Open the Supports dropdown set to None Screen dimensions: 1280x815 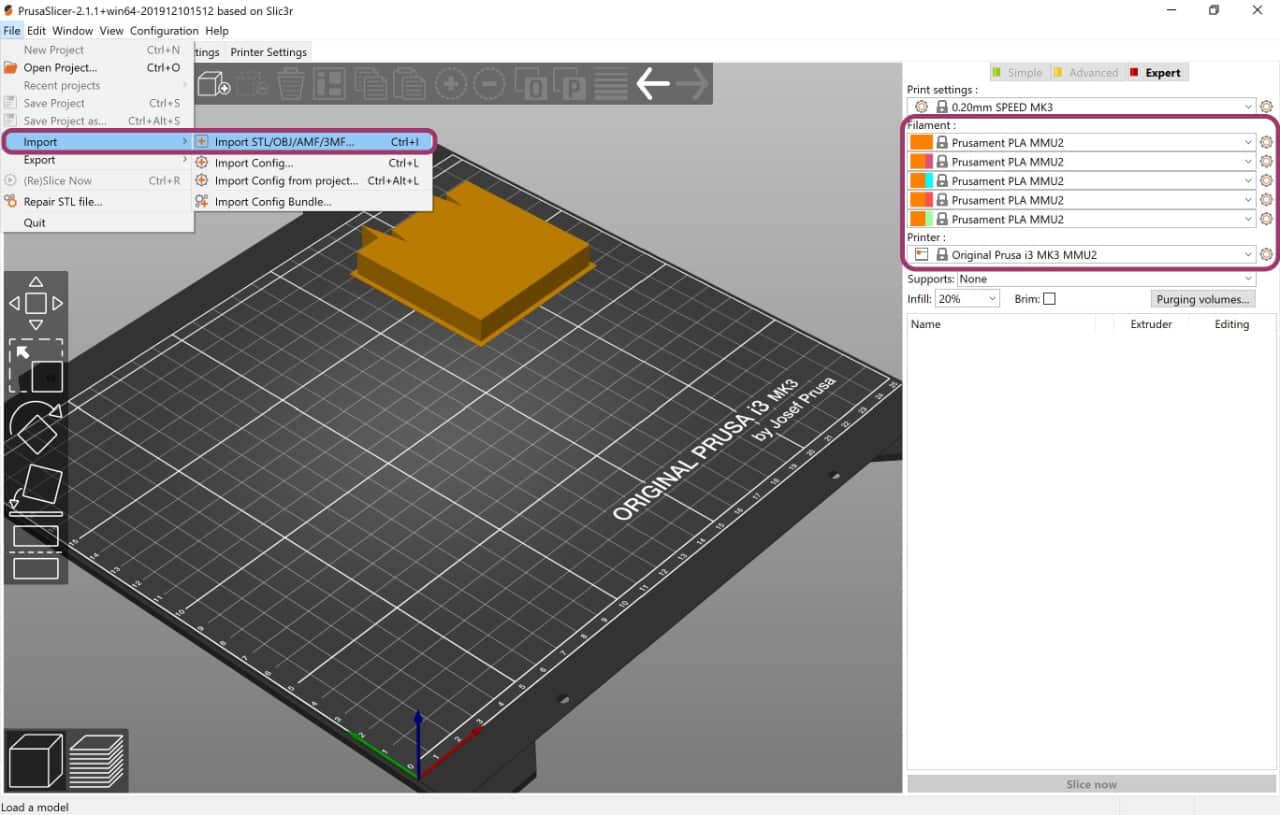click(x=1106, y=279)
